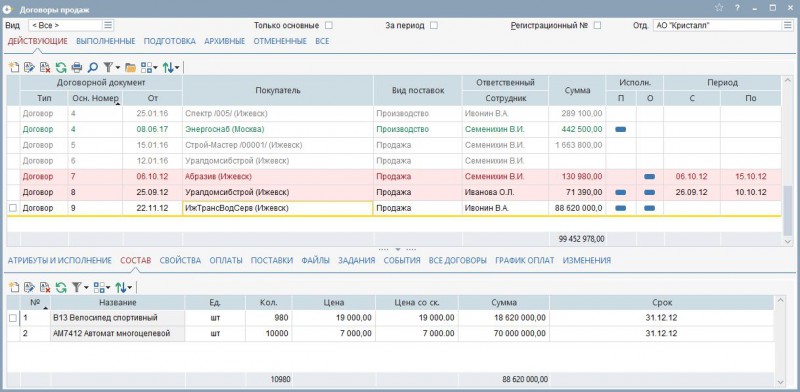The width and height of the screenshot is (800, 392).
Task: Edit the selected contract in the upper toolbar
Action: point(29,67)
